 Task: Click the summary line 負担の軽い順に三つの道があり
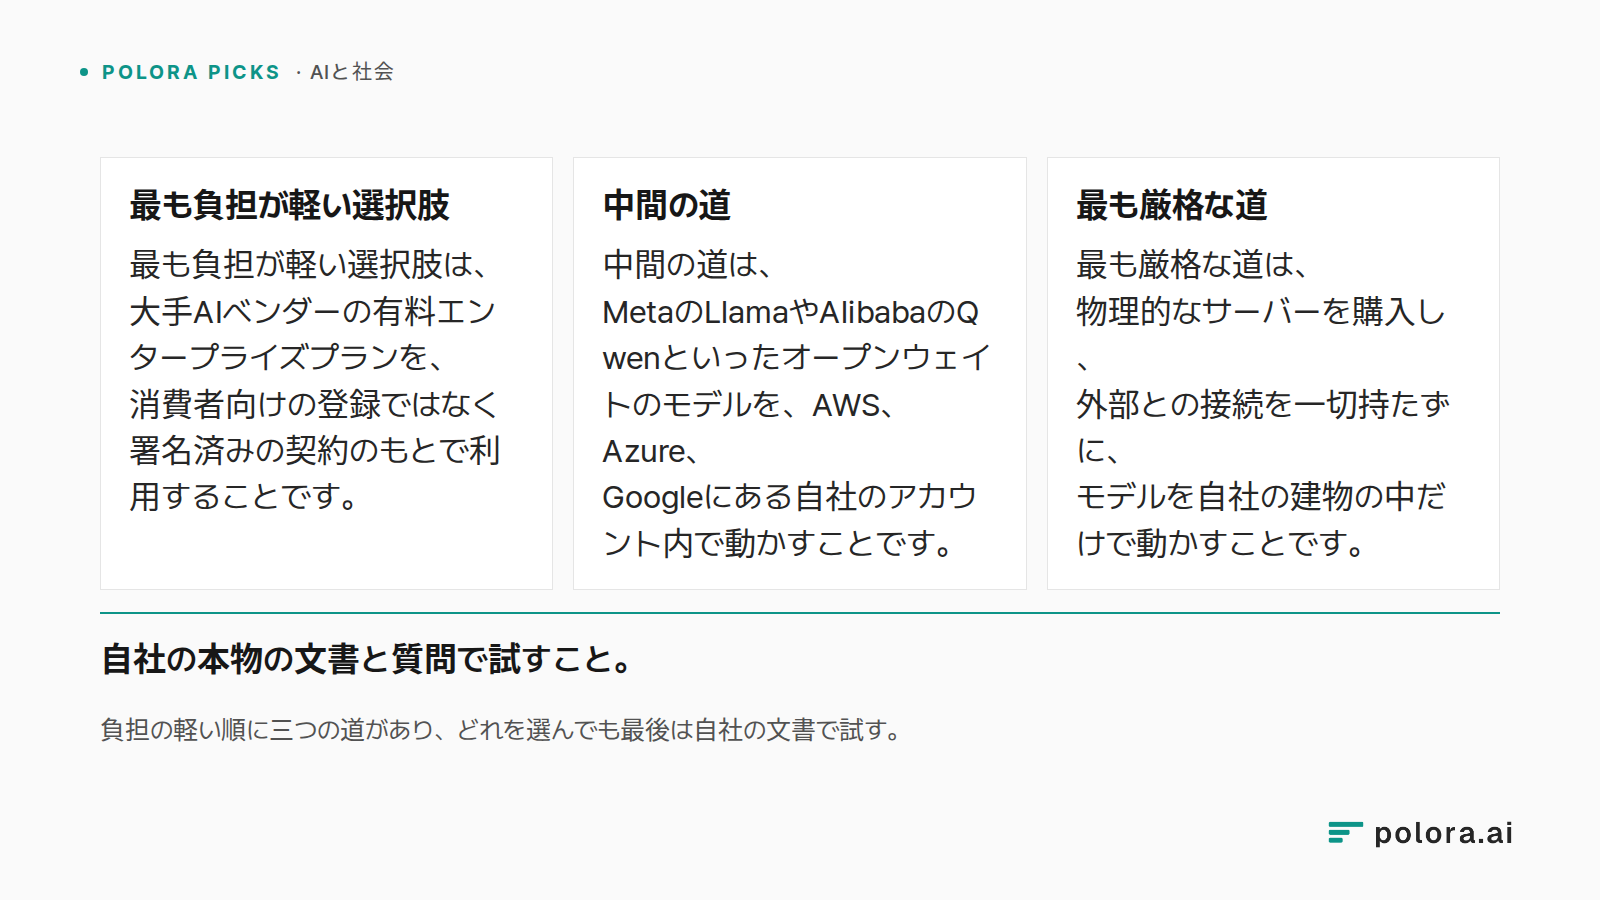tap(502, 730)
